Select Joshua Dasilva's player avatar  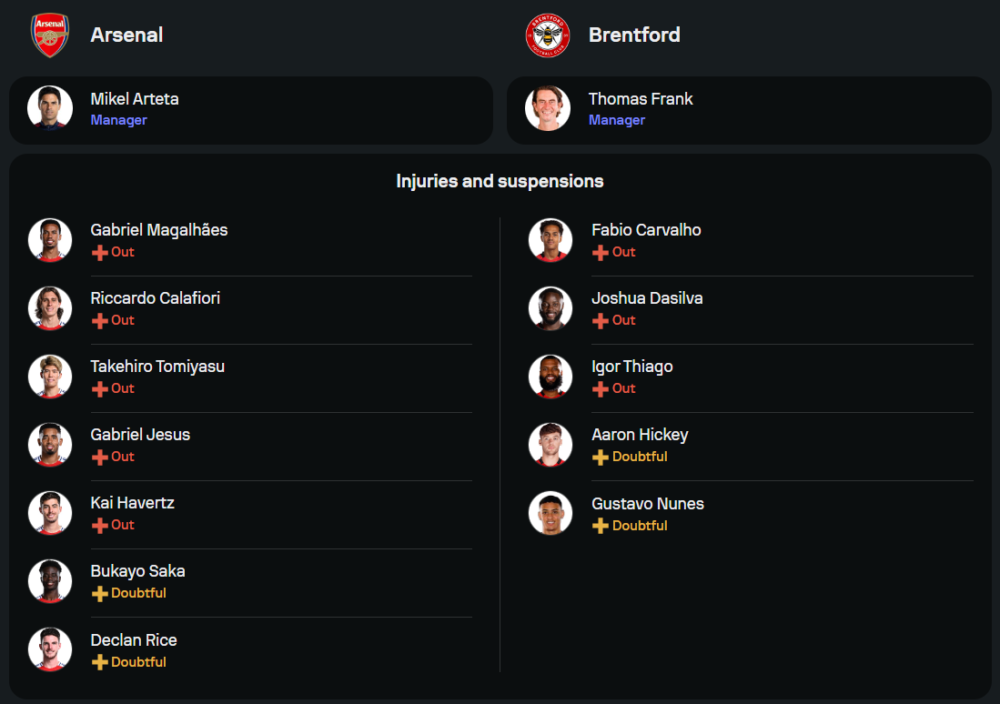tap(550, 308)
